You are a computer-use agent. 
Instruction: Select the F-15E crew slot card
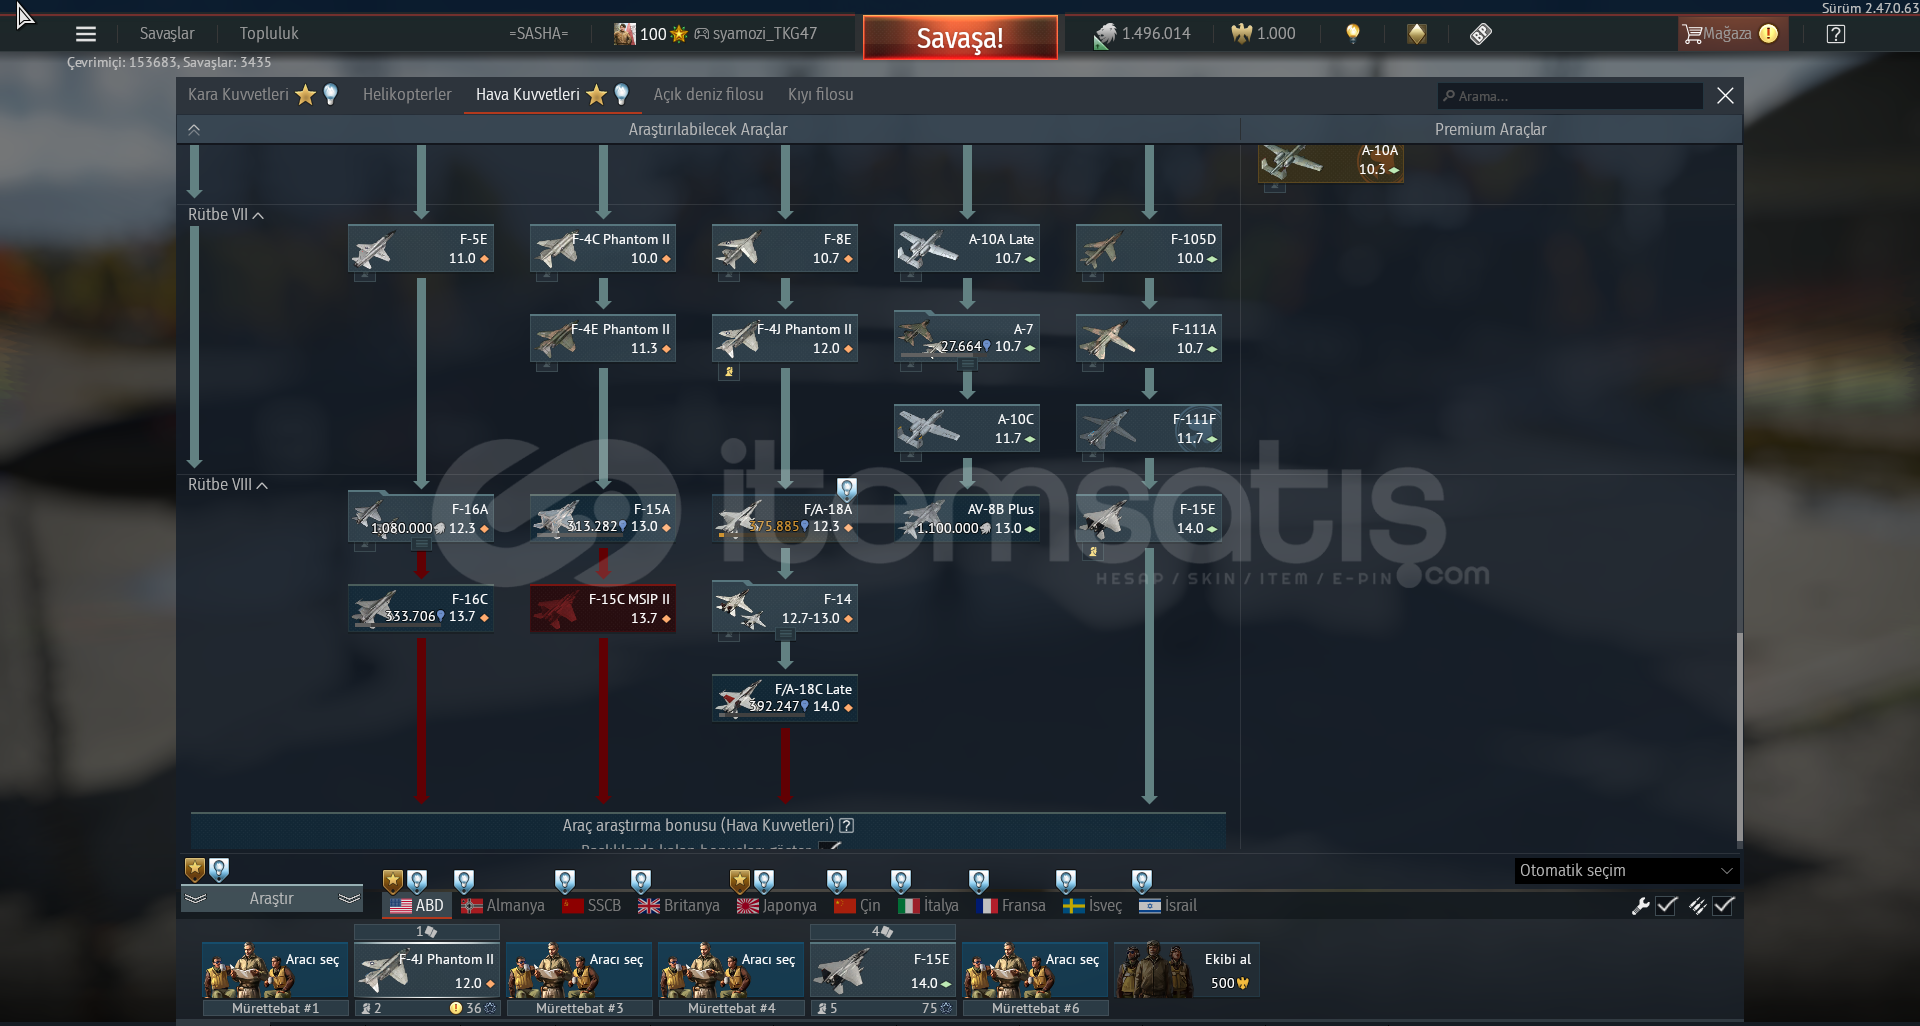(x=883, y=970)
